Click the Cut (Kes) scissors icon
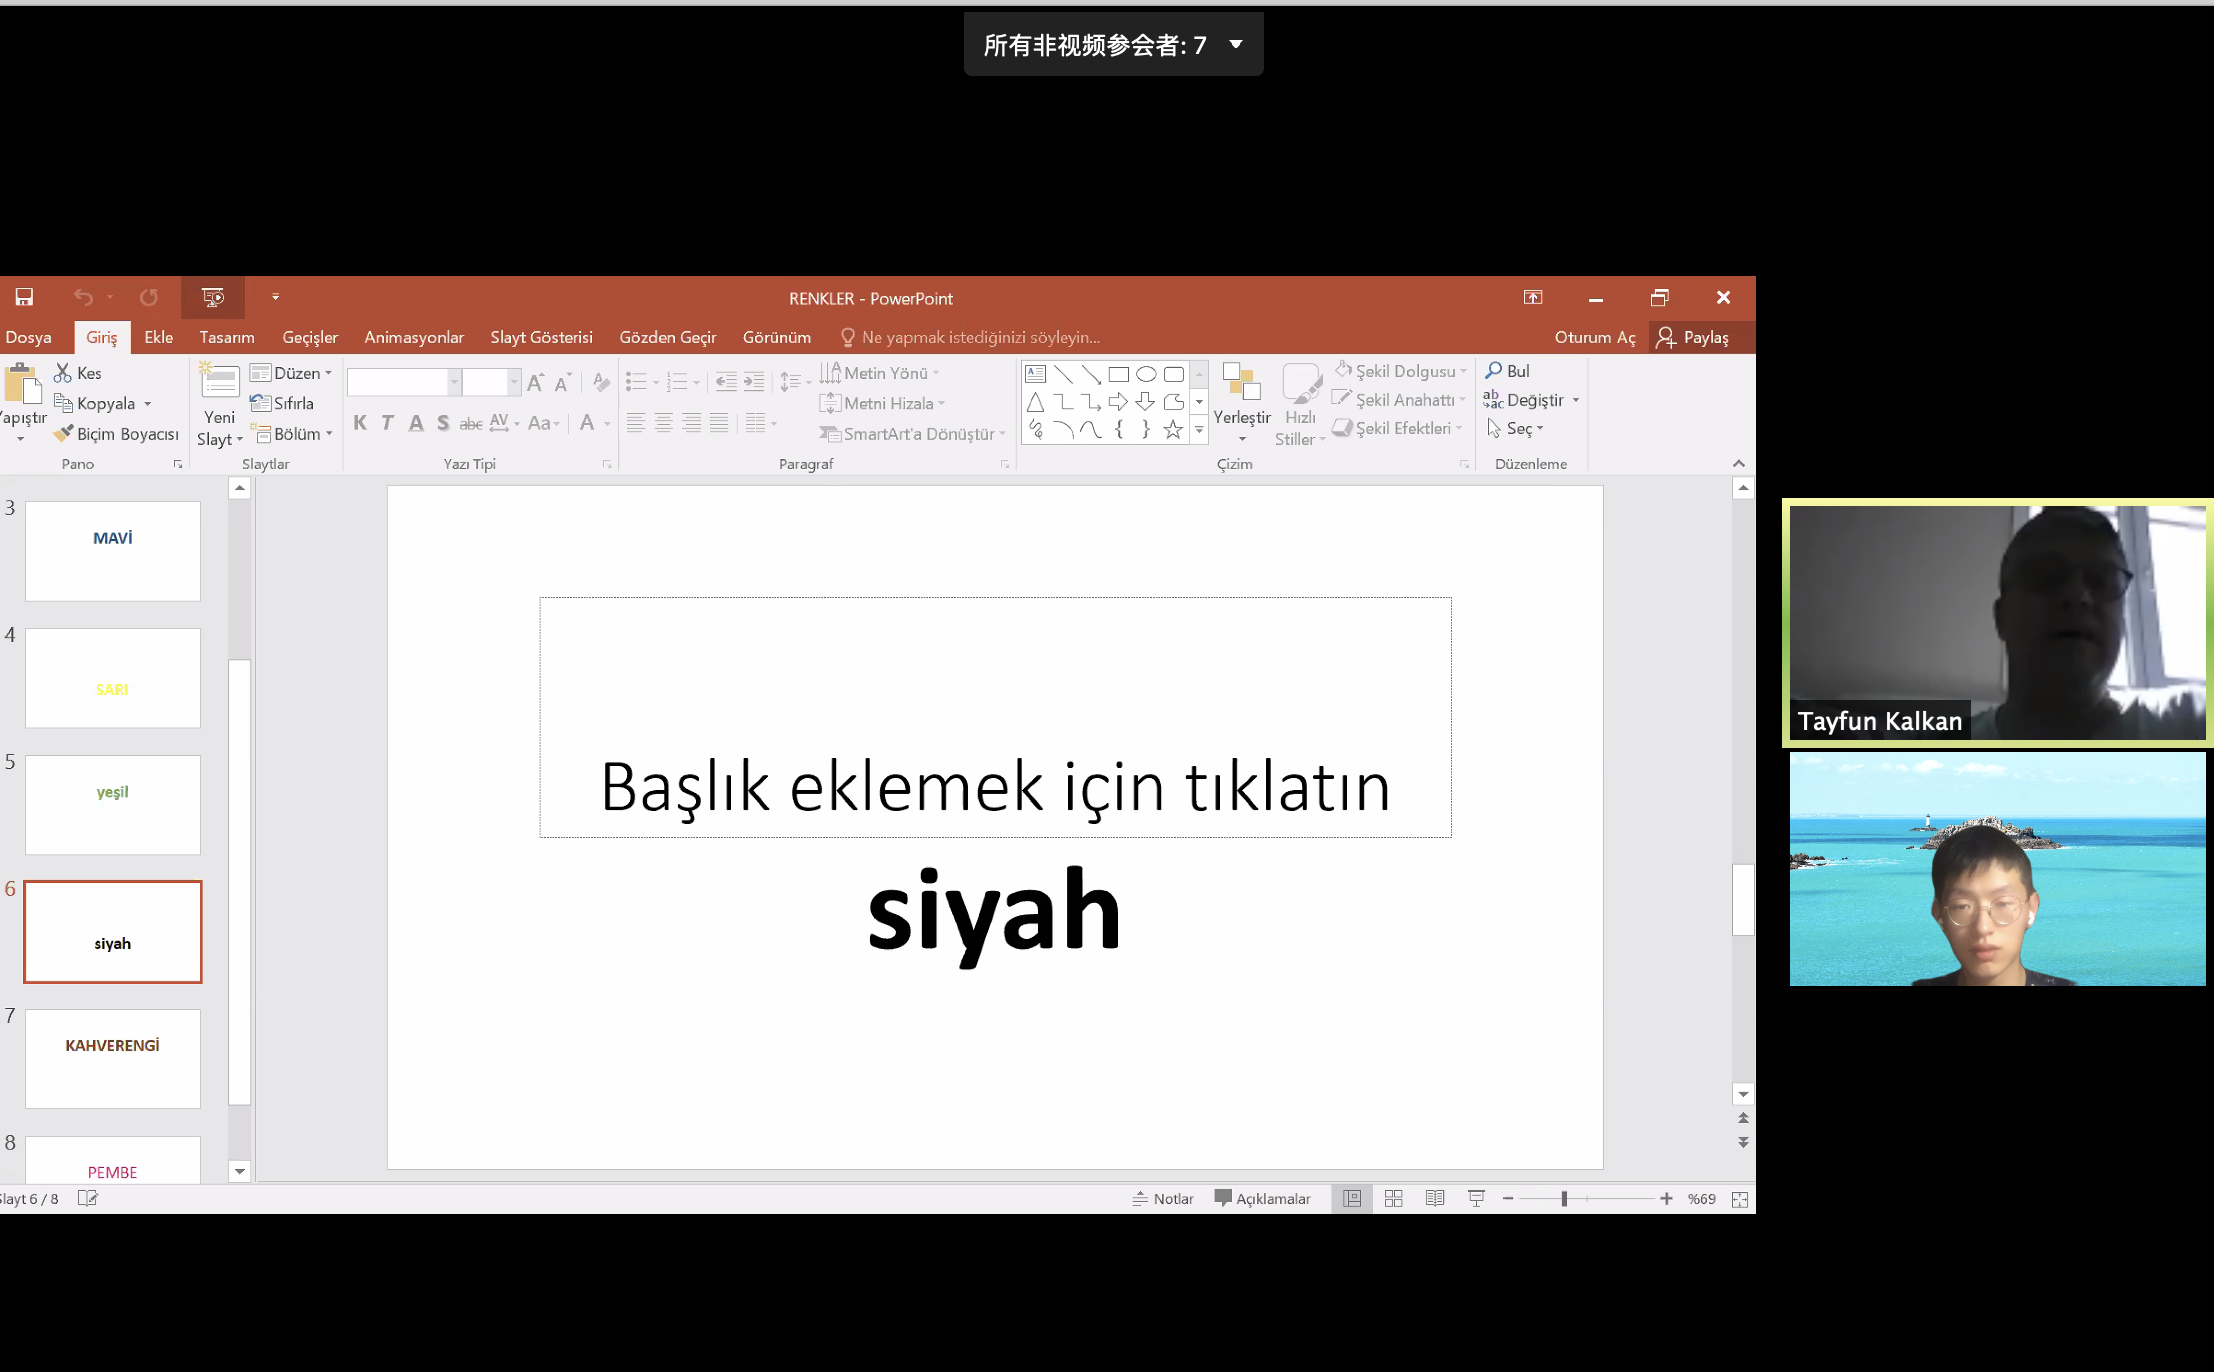Viewport: 2214px width, 1372px height. pyautogui.click(x=63, y=373)
